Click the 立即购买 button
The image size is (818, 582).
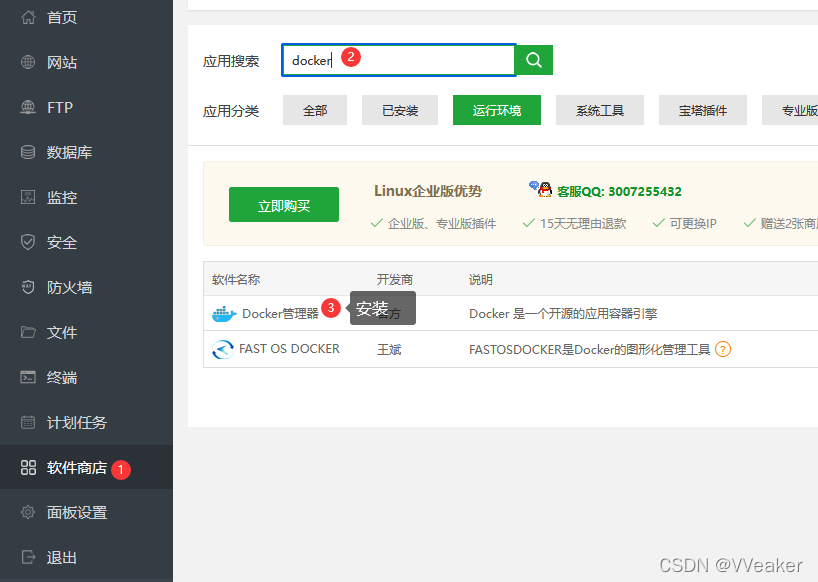(x=284, y=204)
